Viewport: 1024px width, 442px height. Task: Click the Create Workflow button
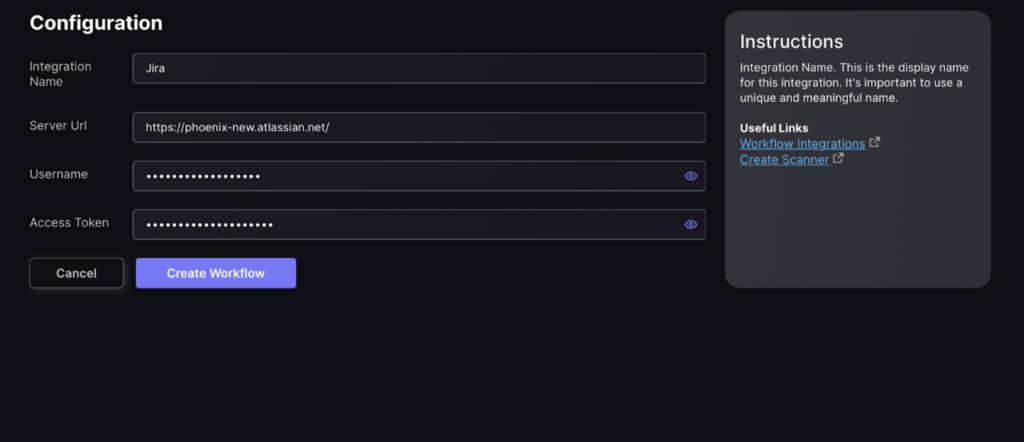216,273
